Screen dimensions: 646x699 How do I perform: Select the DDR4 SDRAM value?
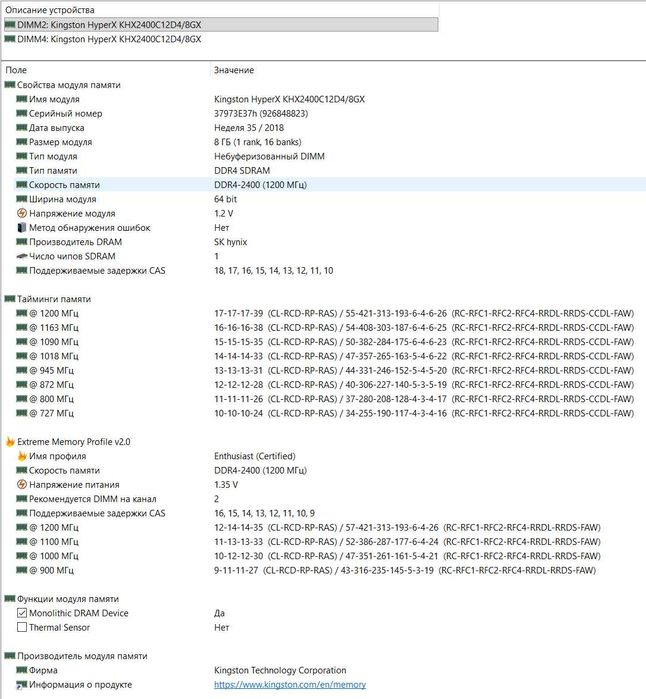click(242, 170)
